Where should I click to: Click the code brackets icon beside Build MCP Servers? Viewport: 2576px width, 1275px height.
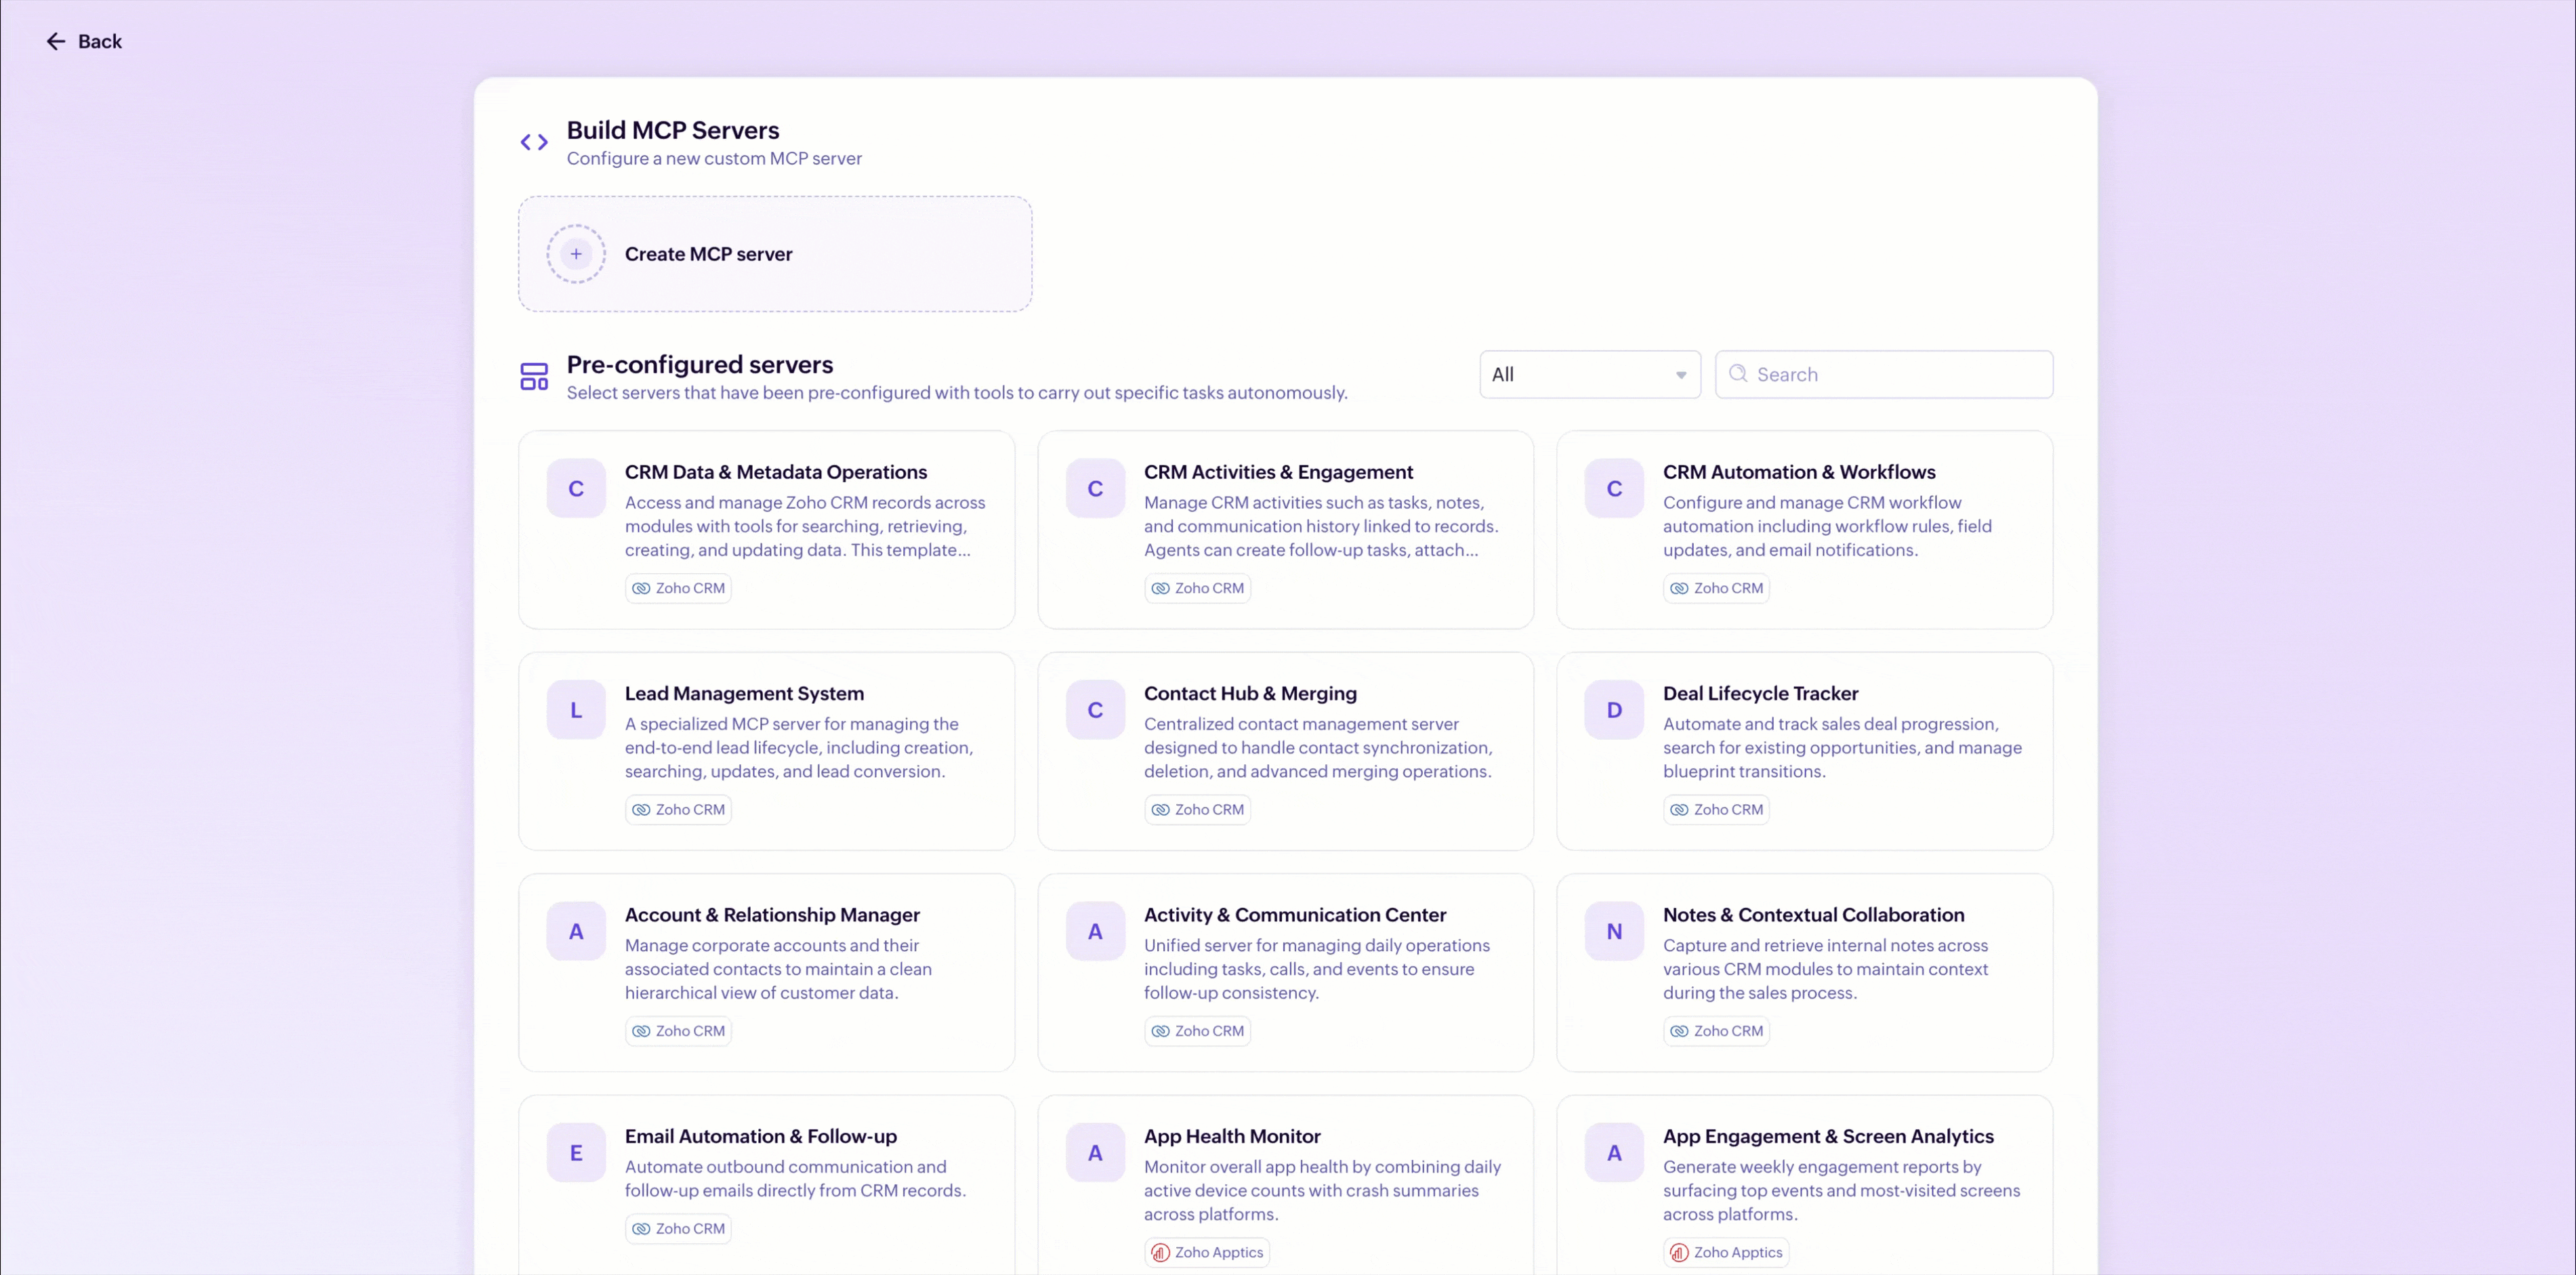point(534,142)
